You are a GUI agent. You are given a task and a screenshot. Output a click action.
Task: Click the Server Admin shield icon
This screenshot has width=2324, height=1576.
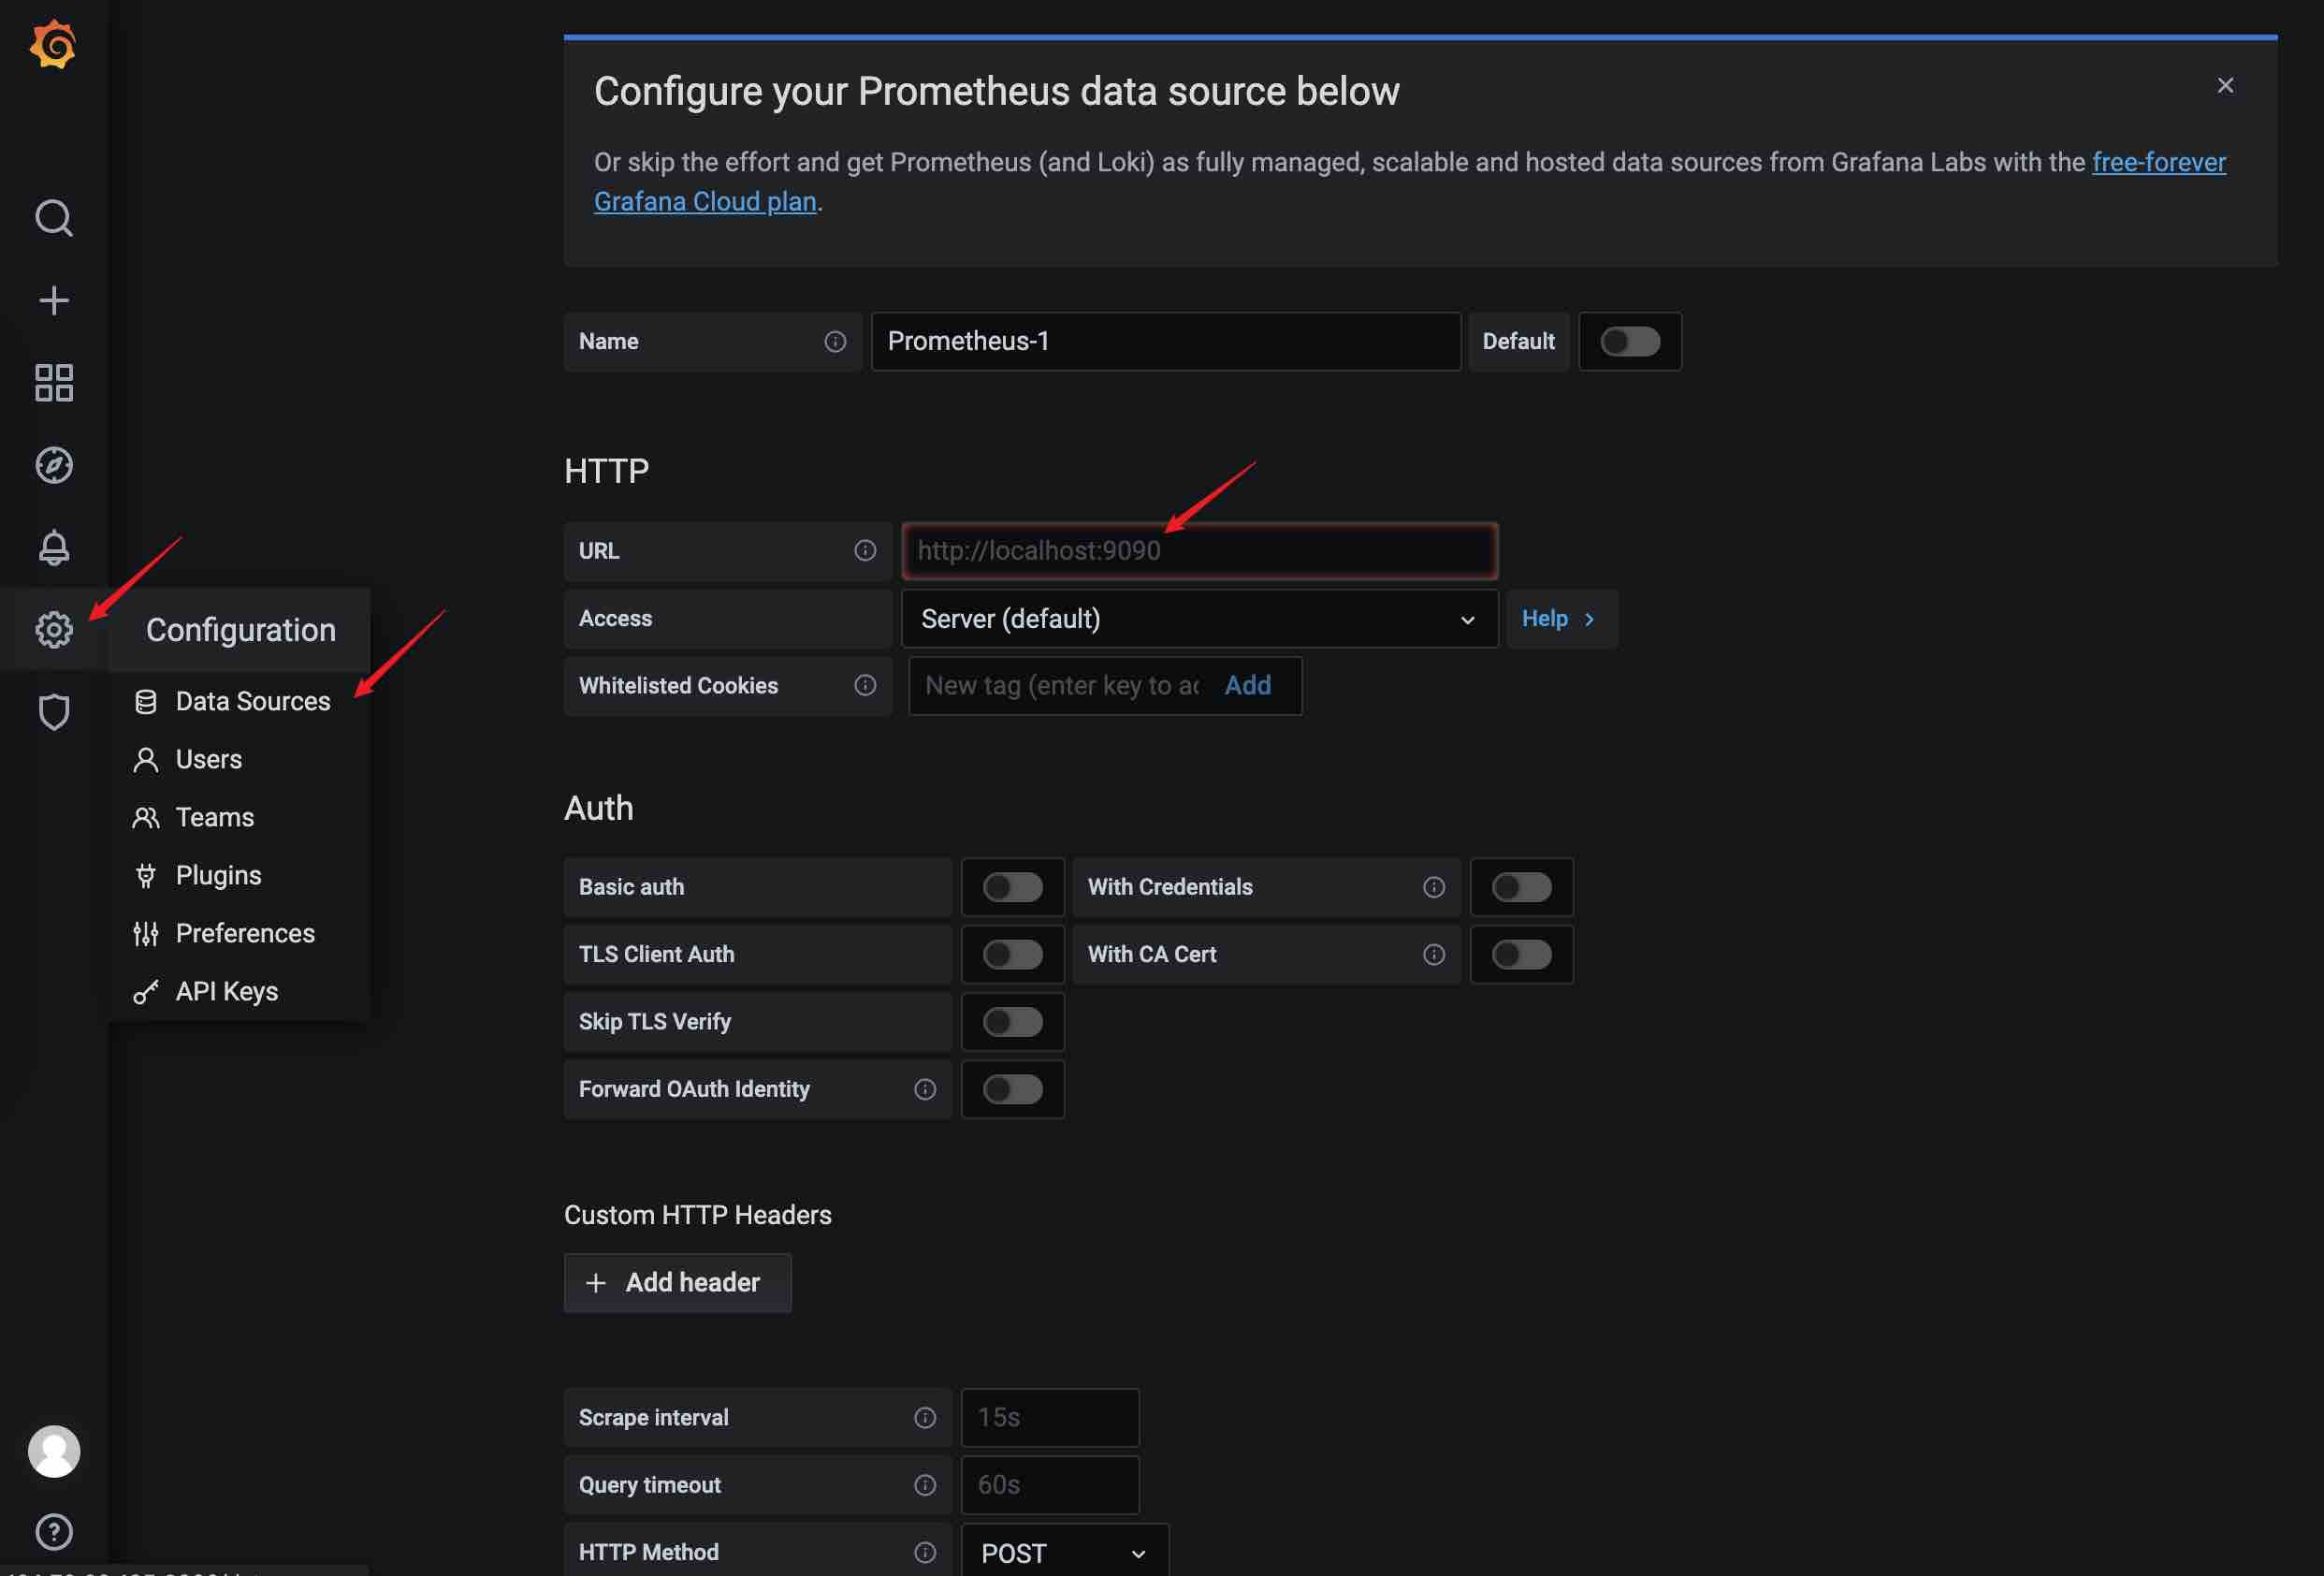click(x=53, y=712)
